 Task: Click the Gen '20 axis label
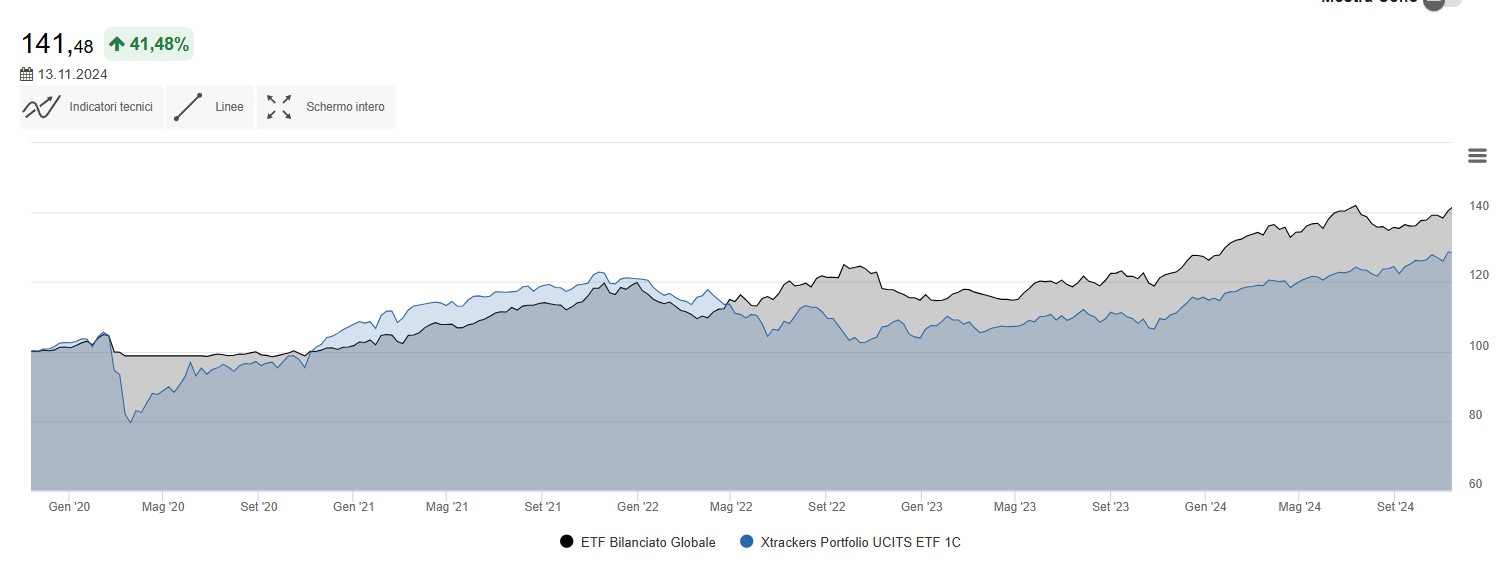click(69, 507)
